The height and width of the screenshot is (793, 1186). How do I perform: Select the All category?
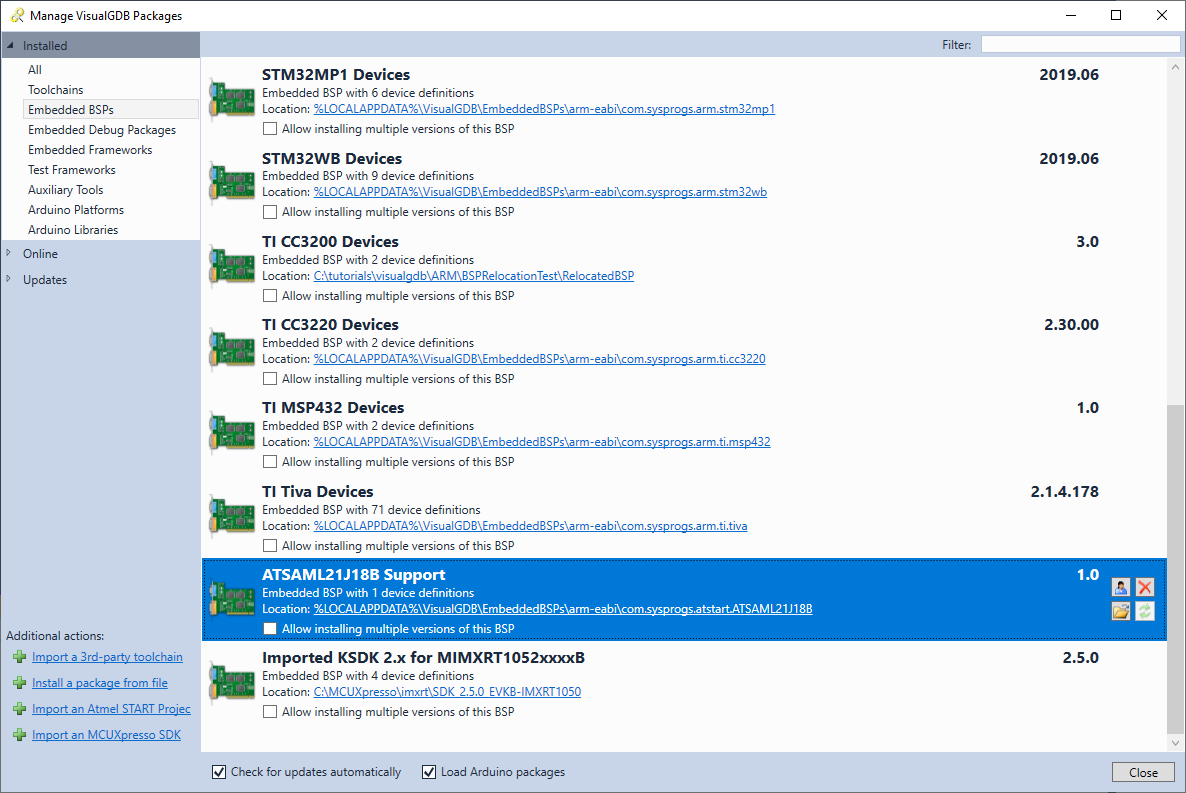coord(35,70)
